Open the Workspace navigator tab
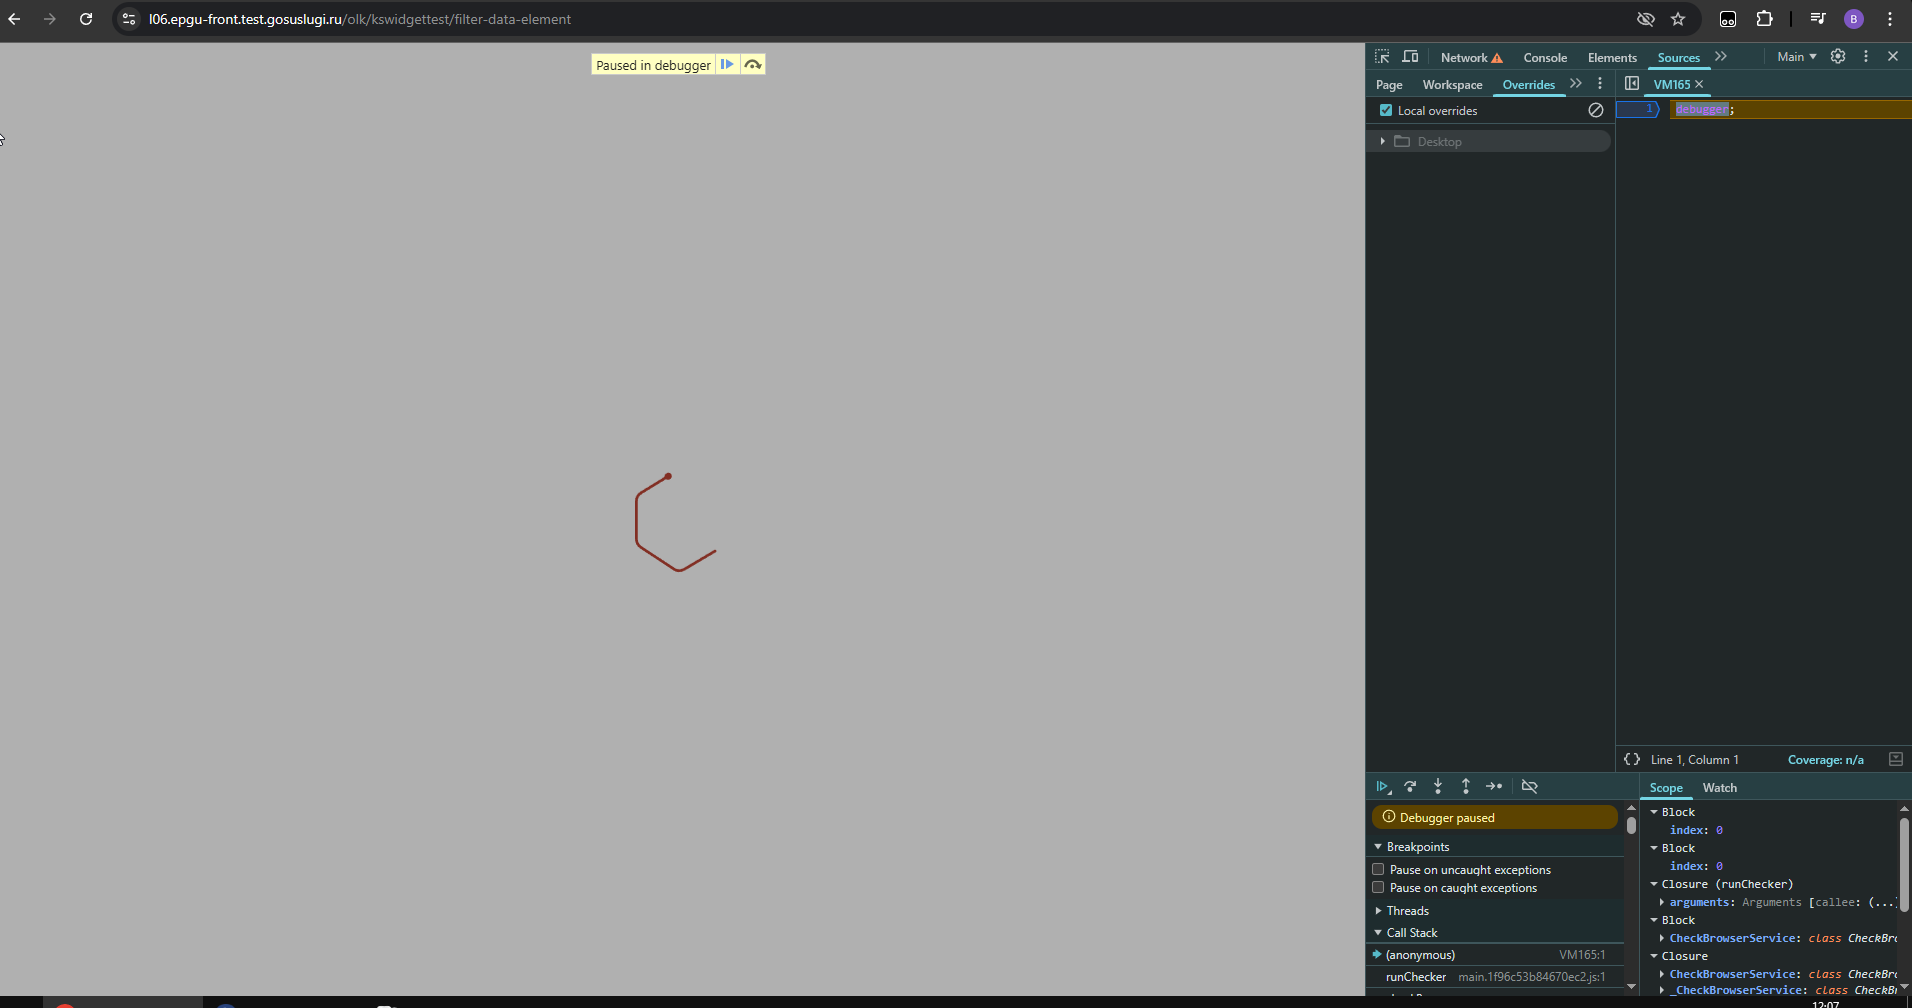1912x1008 pixels. (1452, 85)
